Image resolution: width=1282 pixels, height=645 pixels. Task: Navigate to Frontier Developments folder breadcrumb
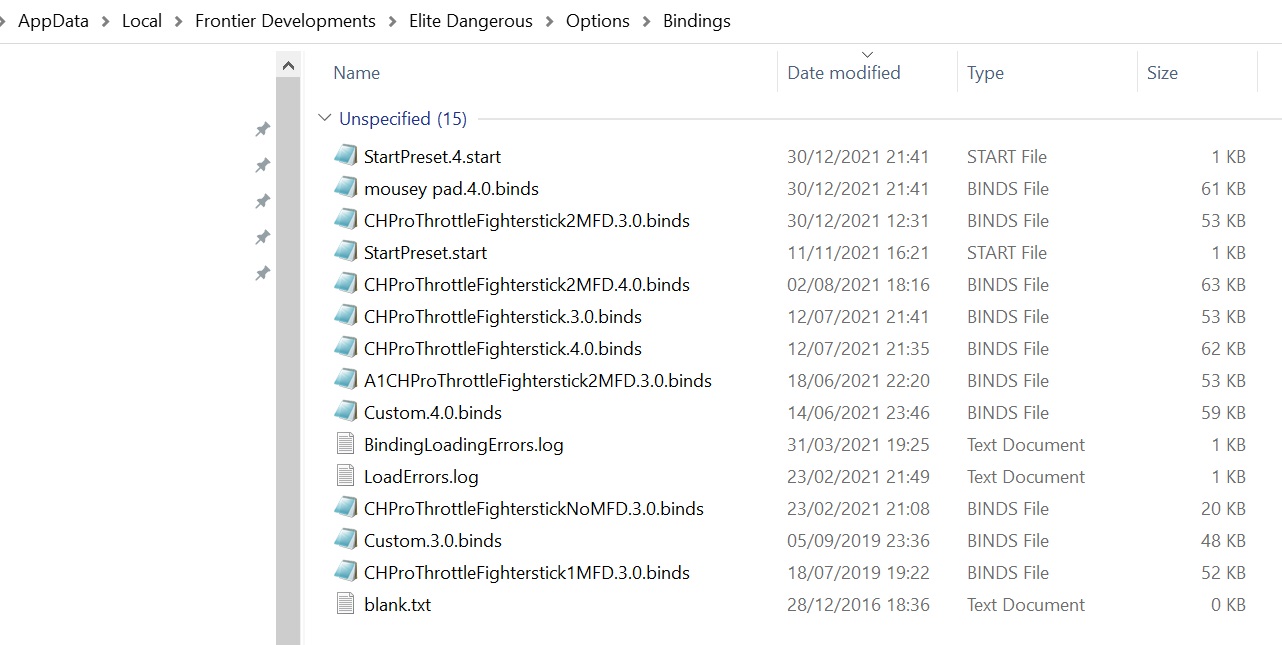click(285, 21)
